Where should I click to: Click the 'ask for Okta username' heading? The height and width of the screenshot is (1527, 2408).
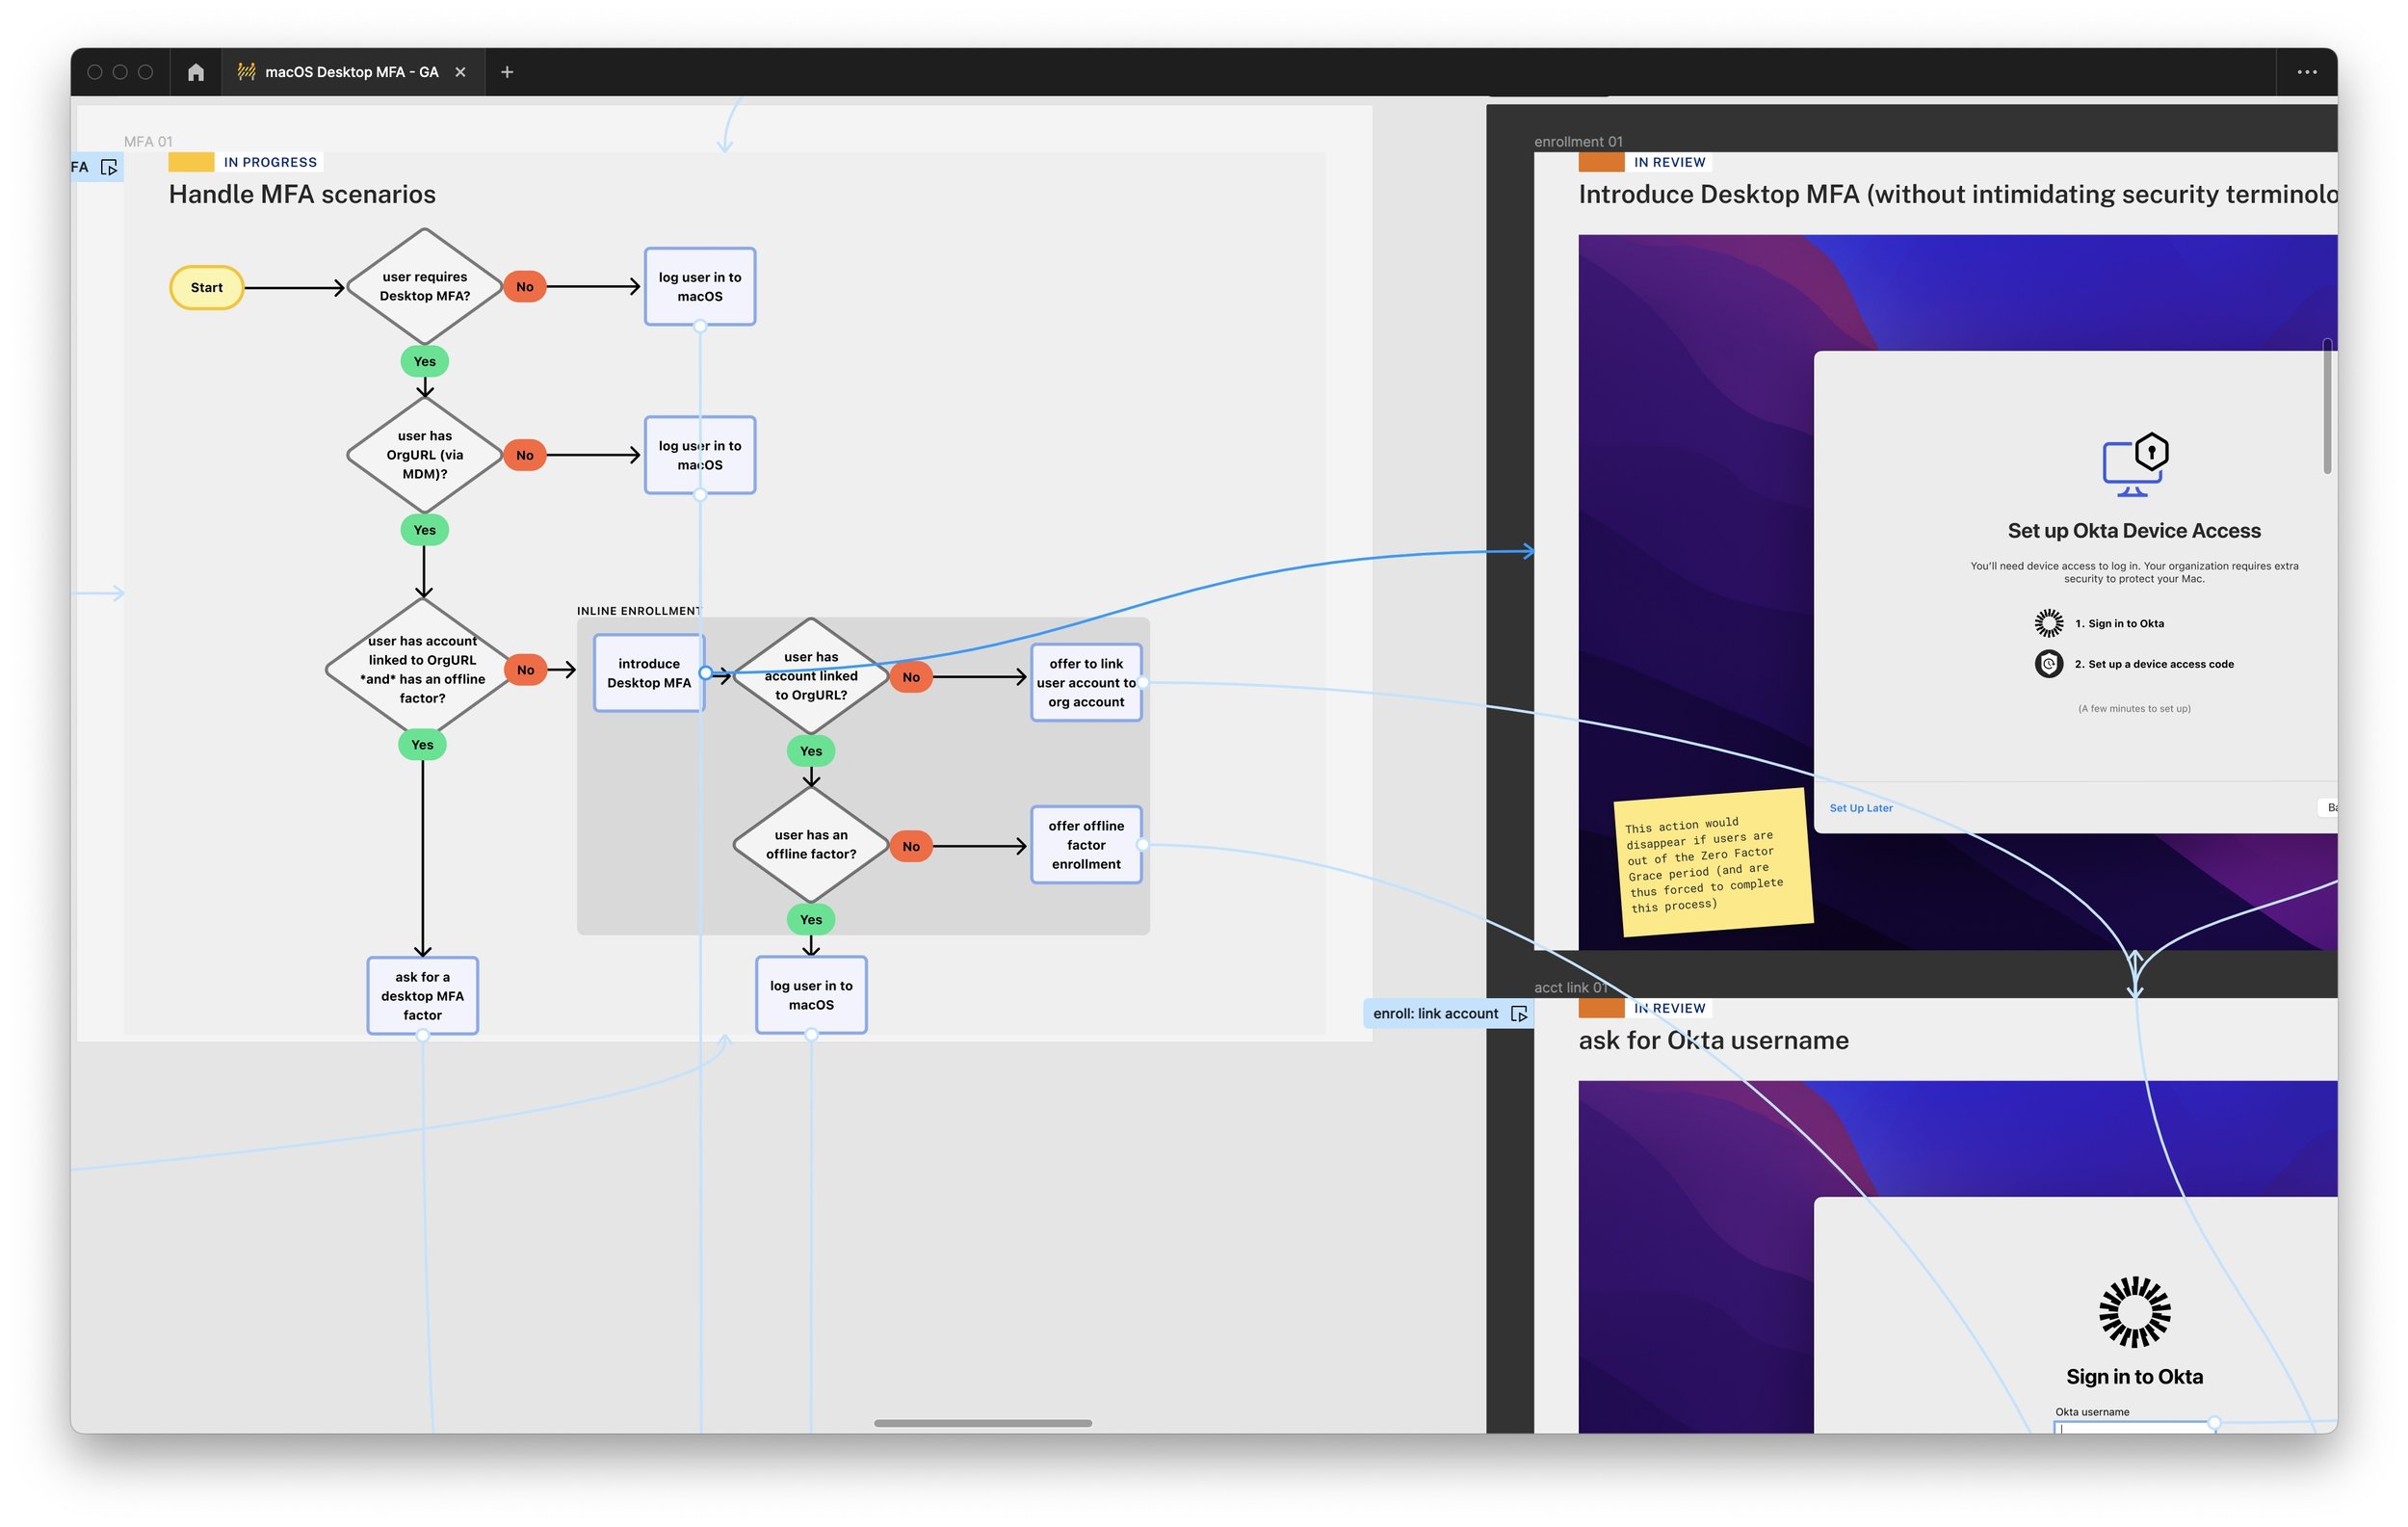pyautogui.click(x=1713, y=1040)
